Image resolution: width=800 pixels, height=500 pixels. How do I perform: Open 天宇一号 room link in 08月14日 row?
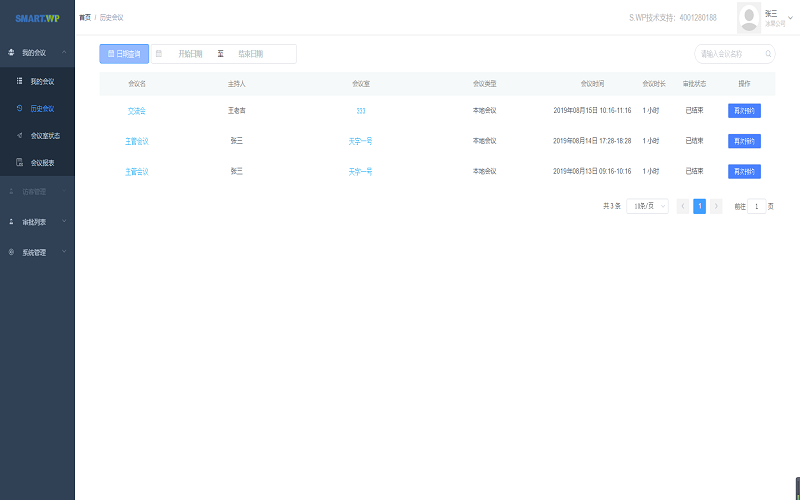point(360,141)
